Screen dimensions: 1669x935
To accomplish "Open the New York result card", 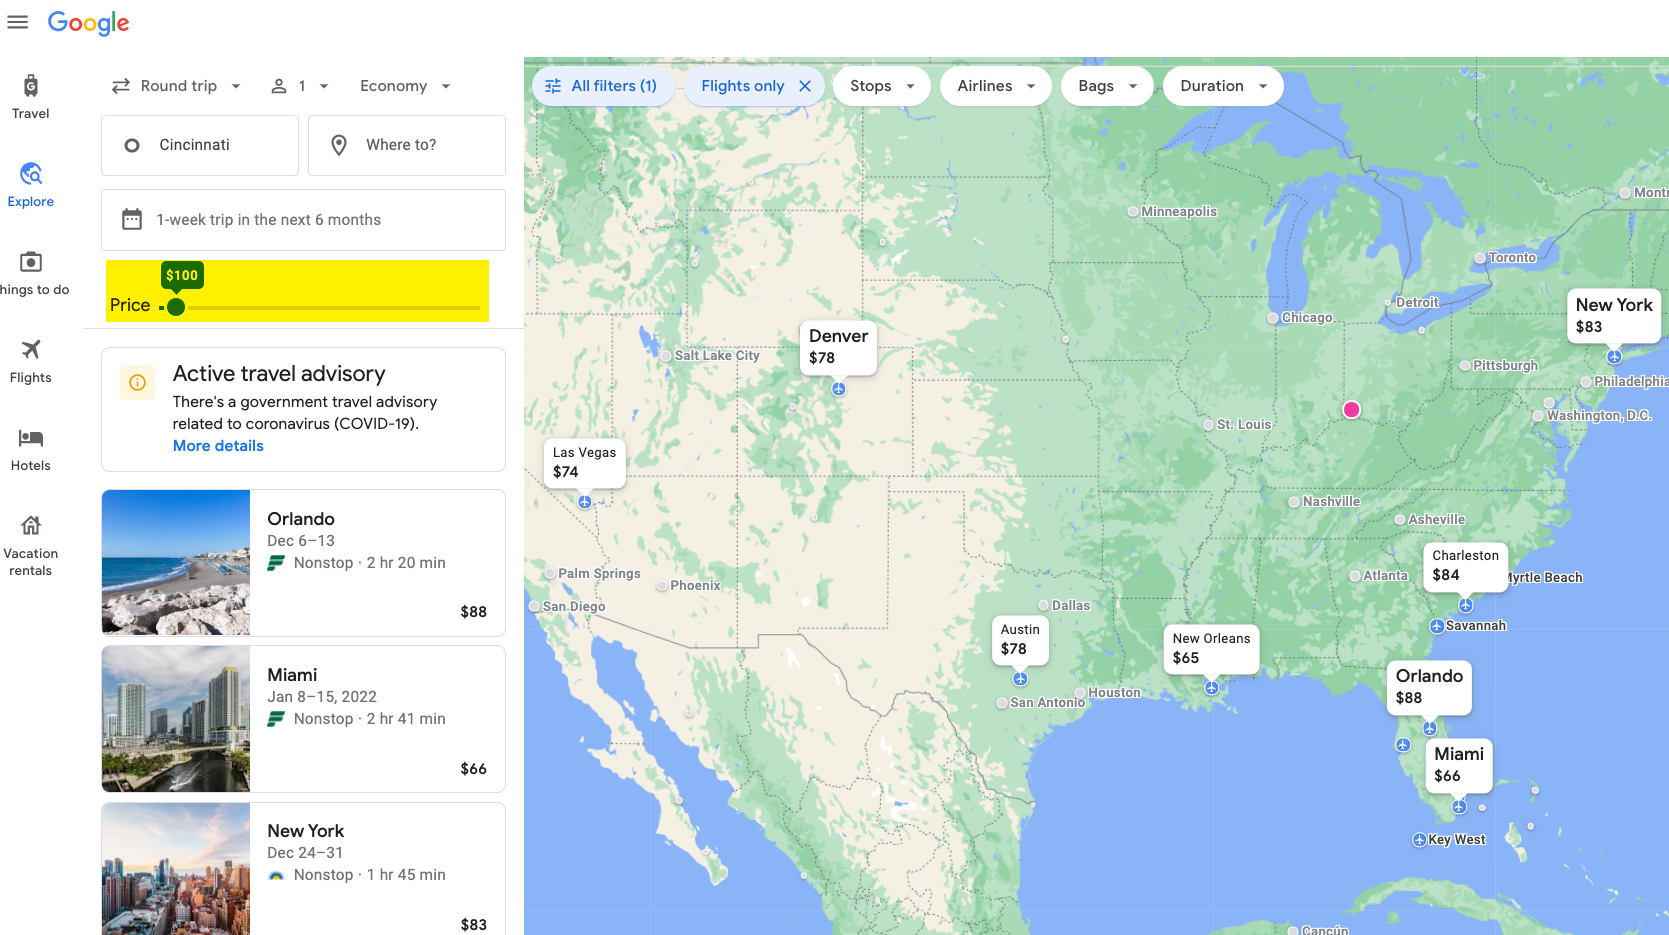I will click(303, 869).
